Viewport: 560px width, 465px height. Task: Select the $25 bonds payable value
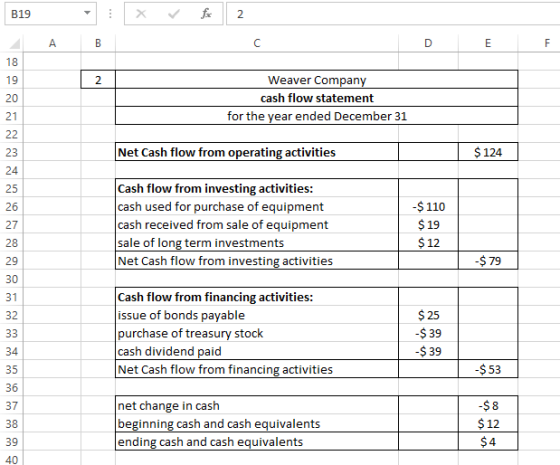(428, 315)
